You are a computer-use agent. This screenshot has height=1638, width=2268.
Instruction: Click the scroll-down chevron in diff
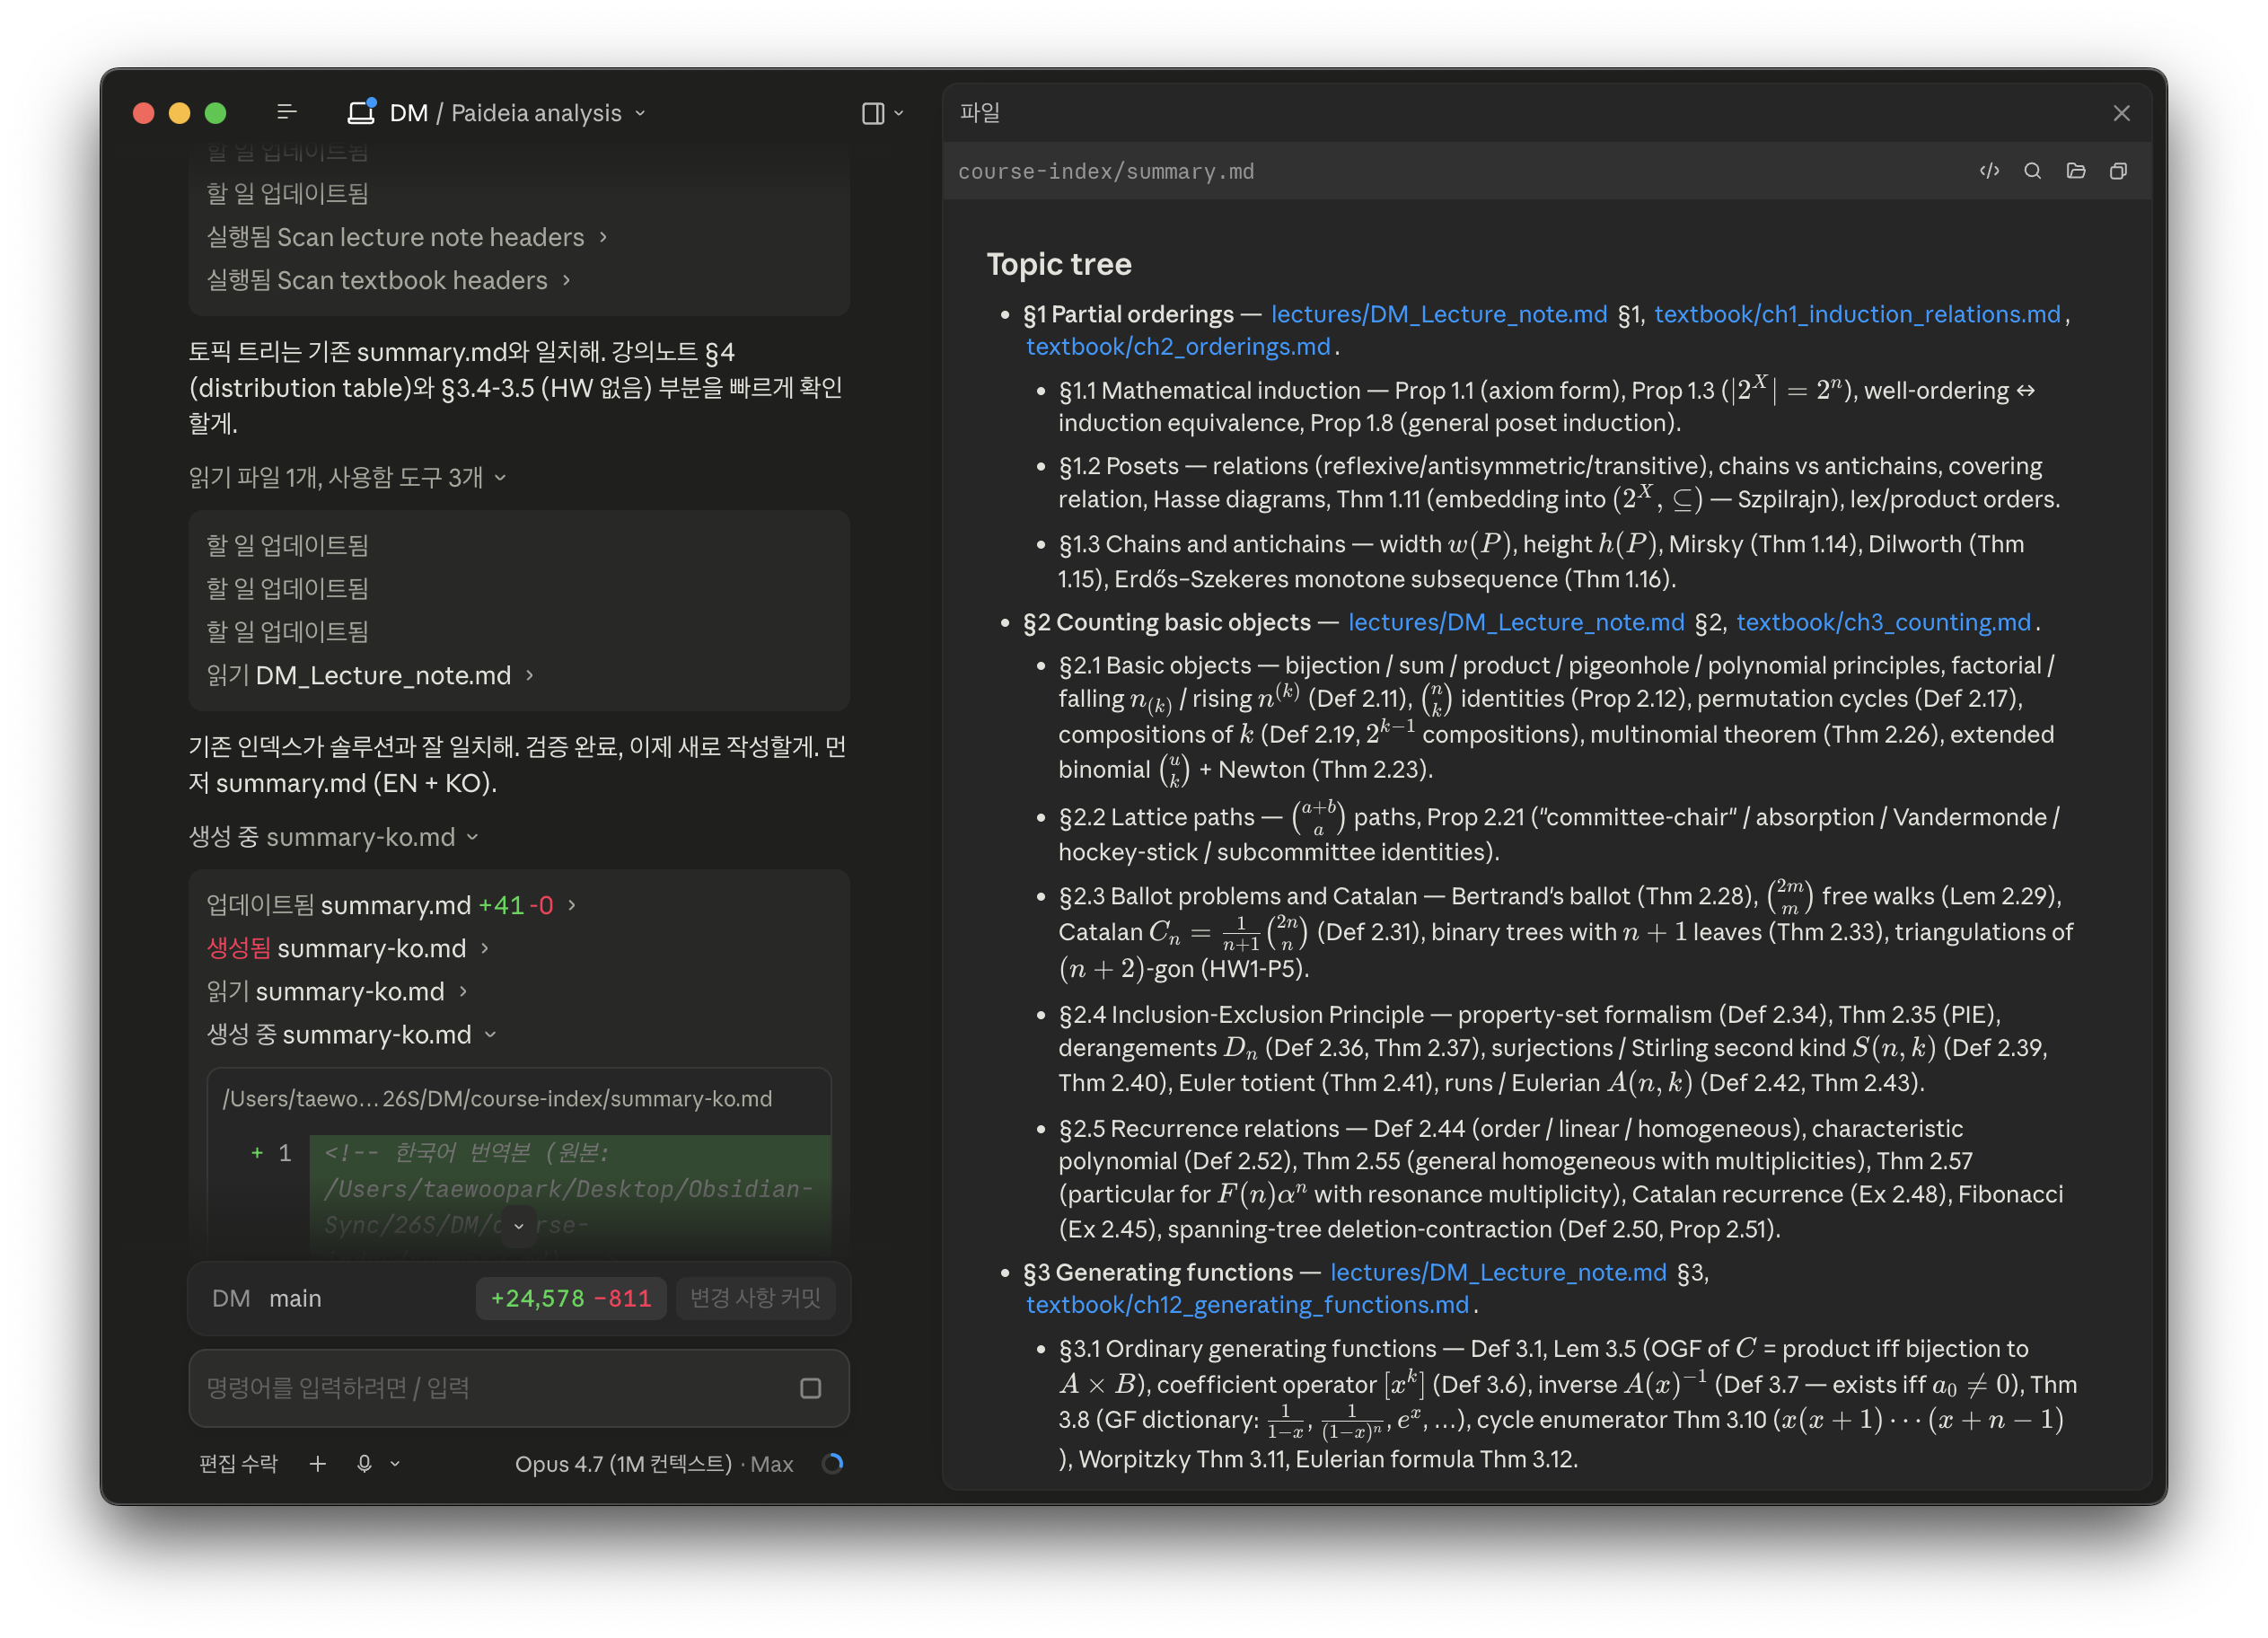519,1225
